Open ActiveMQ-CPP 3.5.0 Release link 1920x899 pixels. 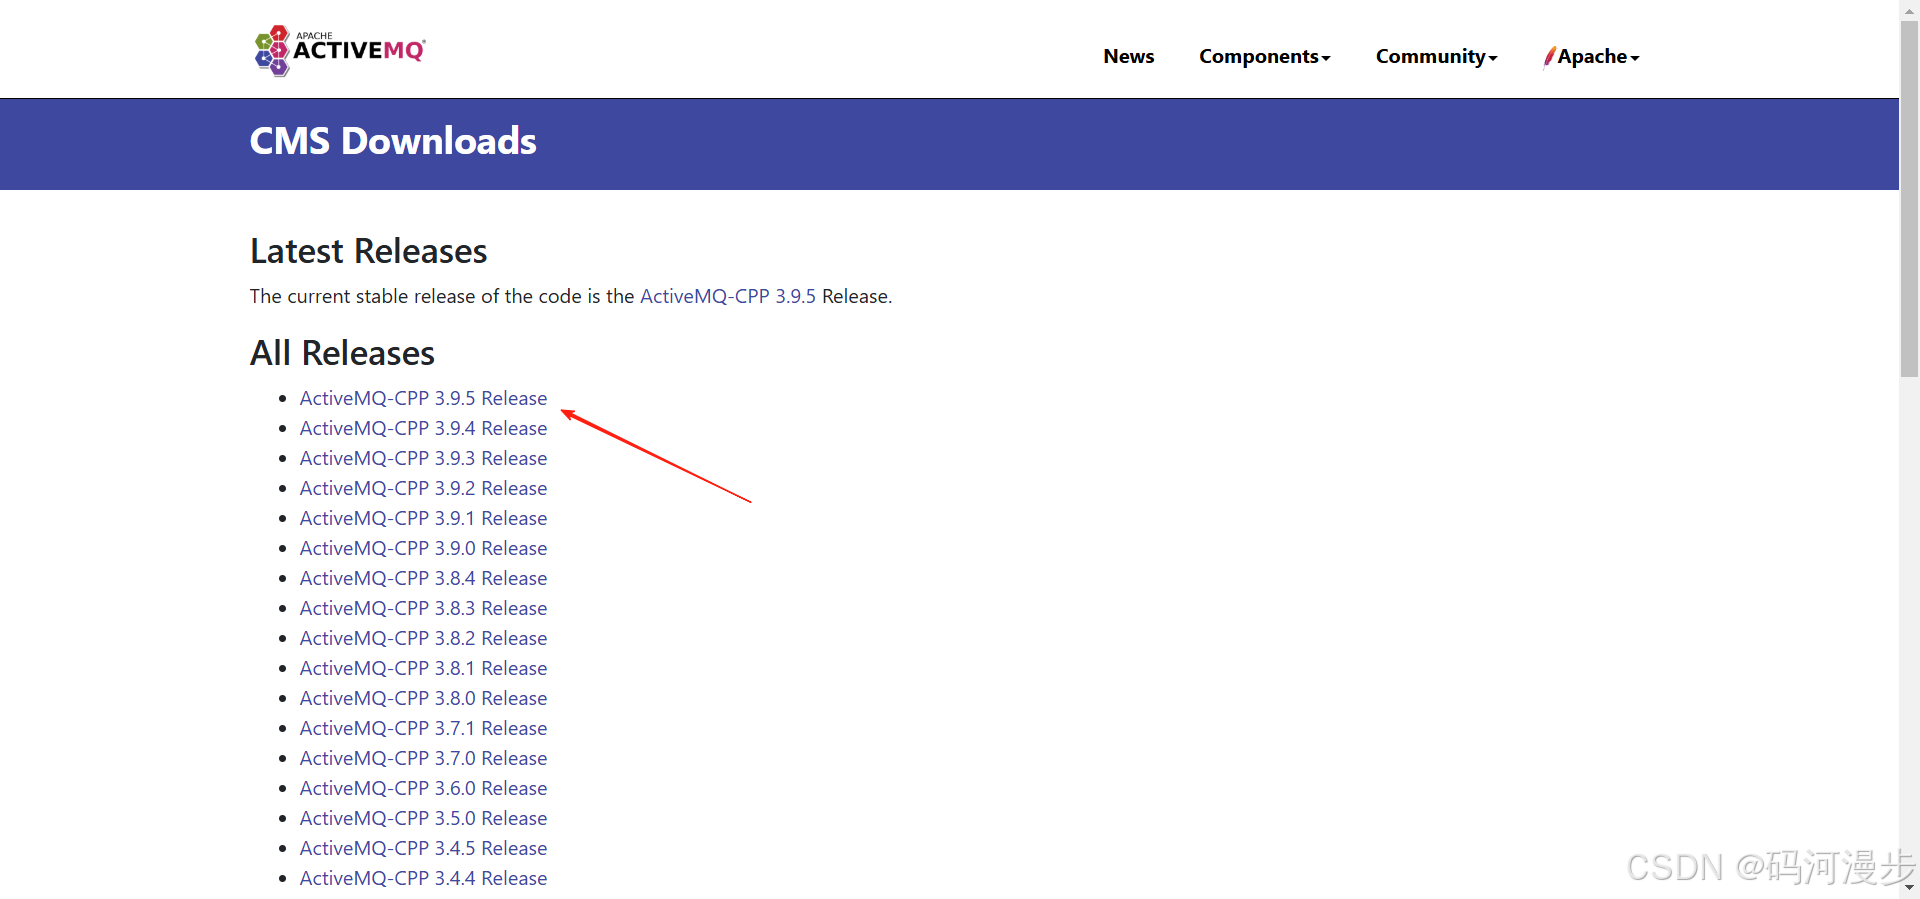coord(423,818)
